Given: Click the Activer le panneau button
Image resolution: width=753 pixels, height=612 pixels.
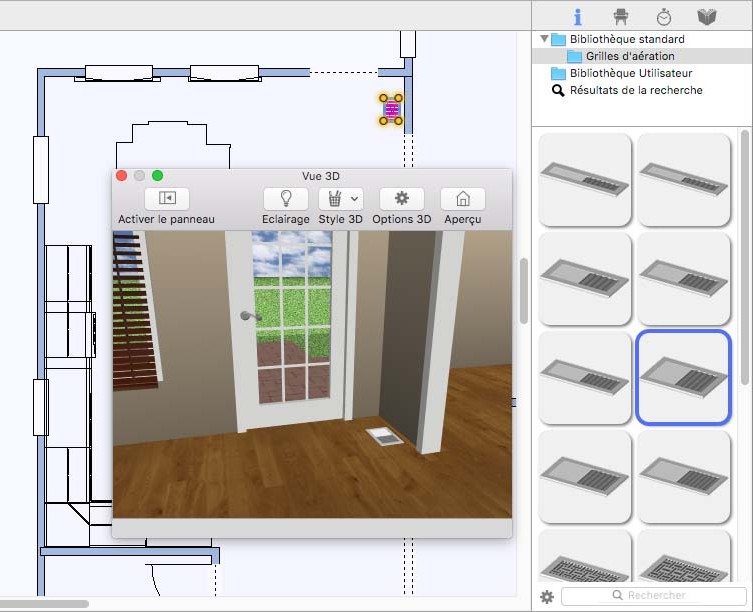Looking at the screenshot, I should point(166,198).
